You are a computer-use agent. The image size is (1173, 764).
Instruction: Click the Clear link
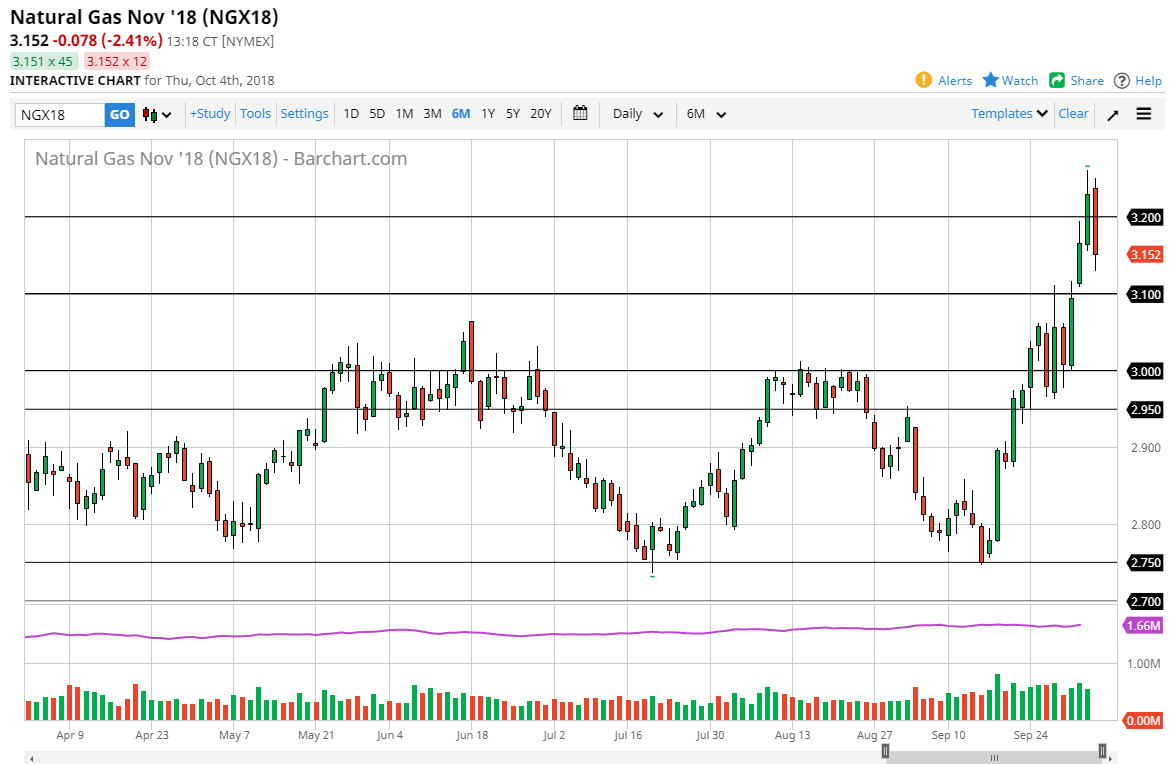pos(1073,113)
